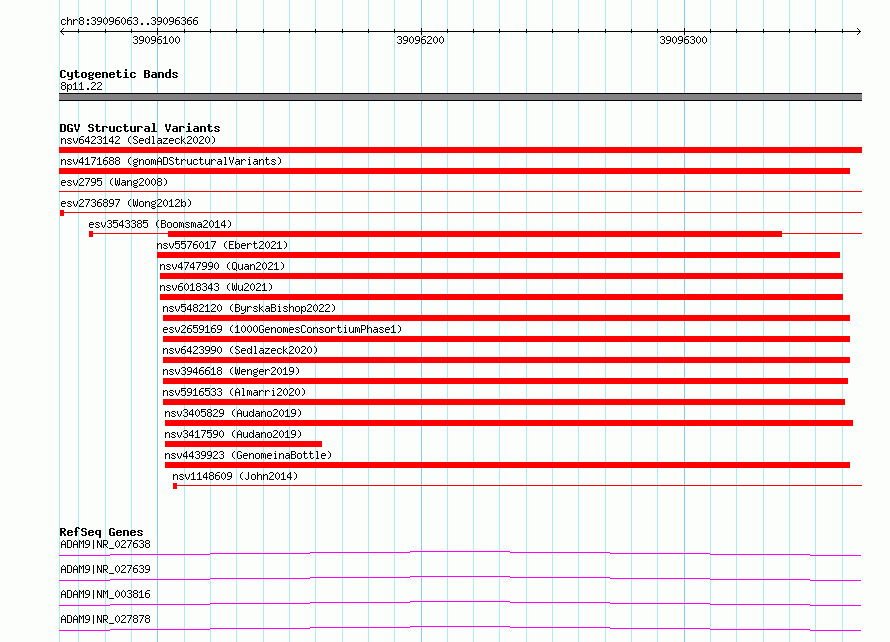
Task: Click the short red bar of nsv3417590
Action: [x=243, y=444]
